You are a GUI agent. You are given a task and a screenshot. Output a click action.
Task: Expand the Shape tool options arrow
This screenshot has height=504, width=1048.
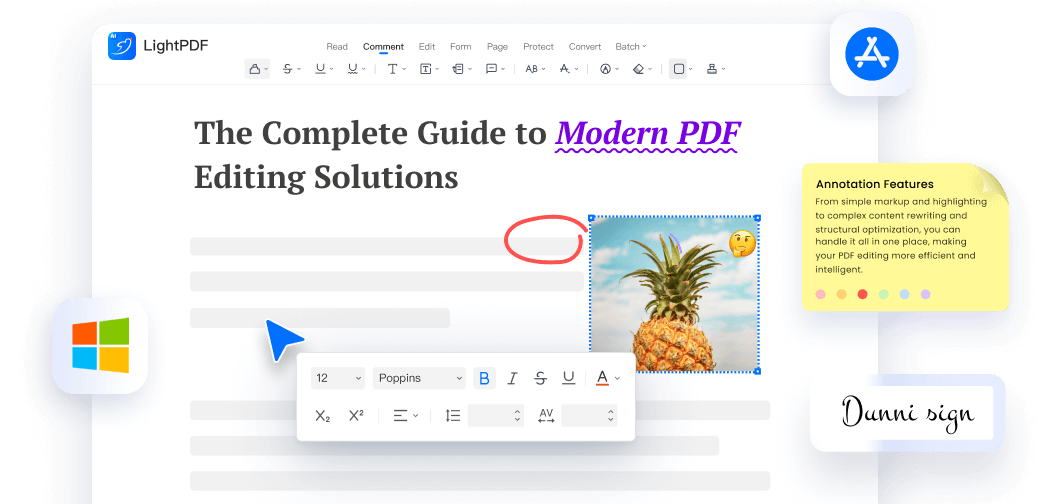click(690, 70)
